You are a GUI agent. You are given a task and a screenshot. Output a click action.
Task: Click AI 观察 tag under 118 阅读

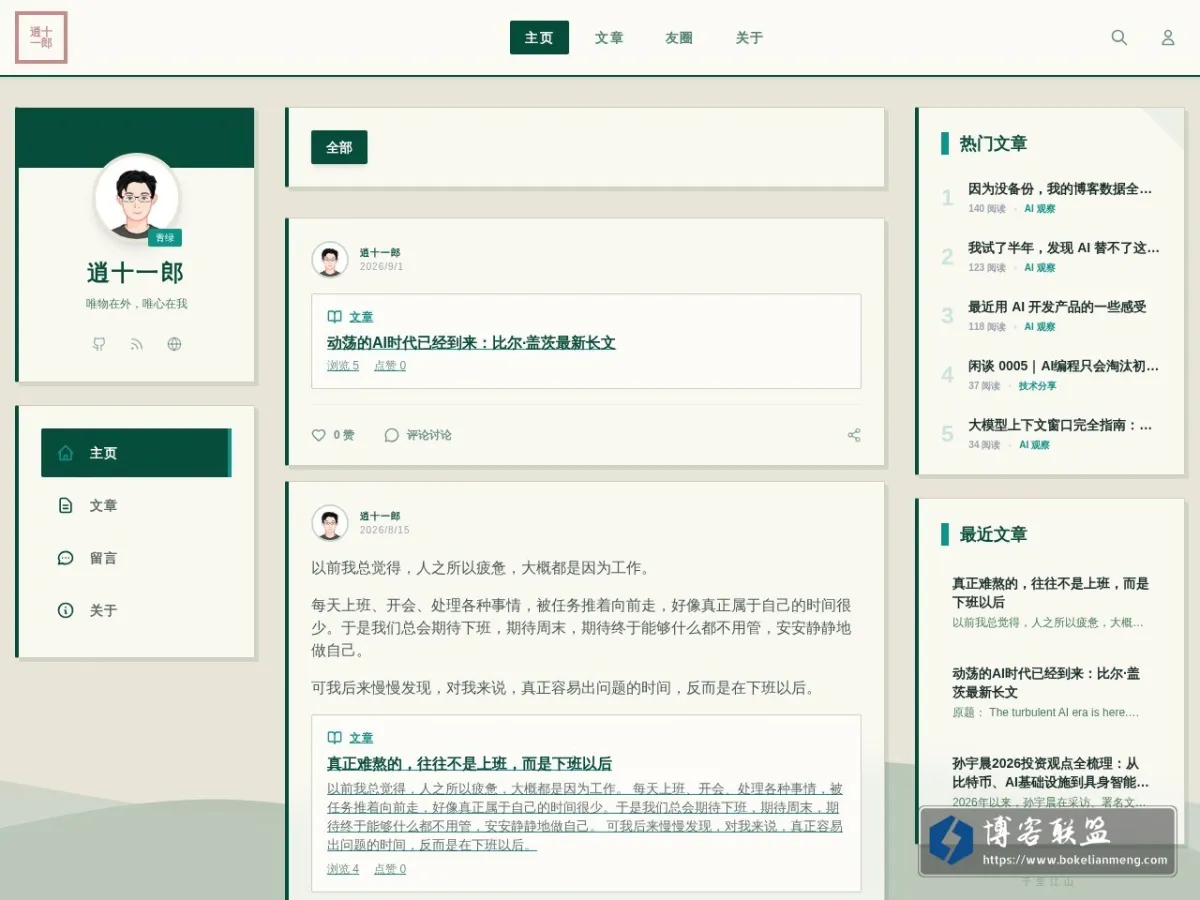(1039, 327)
